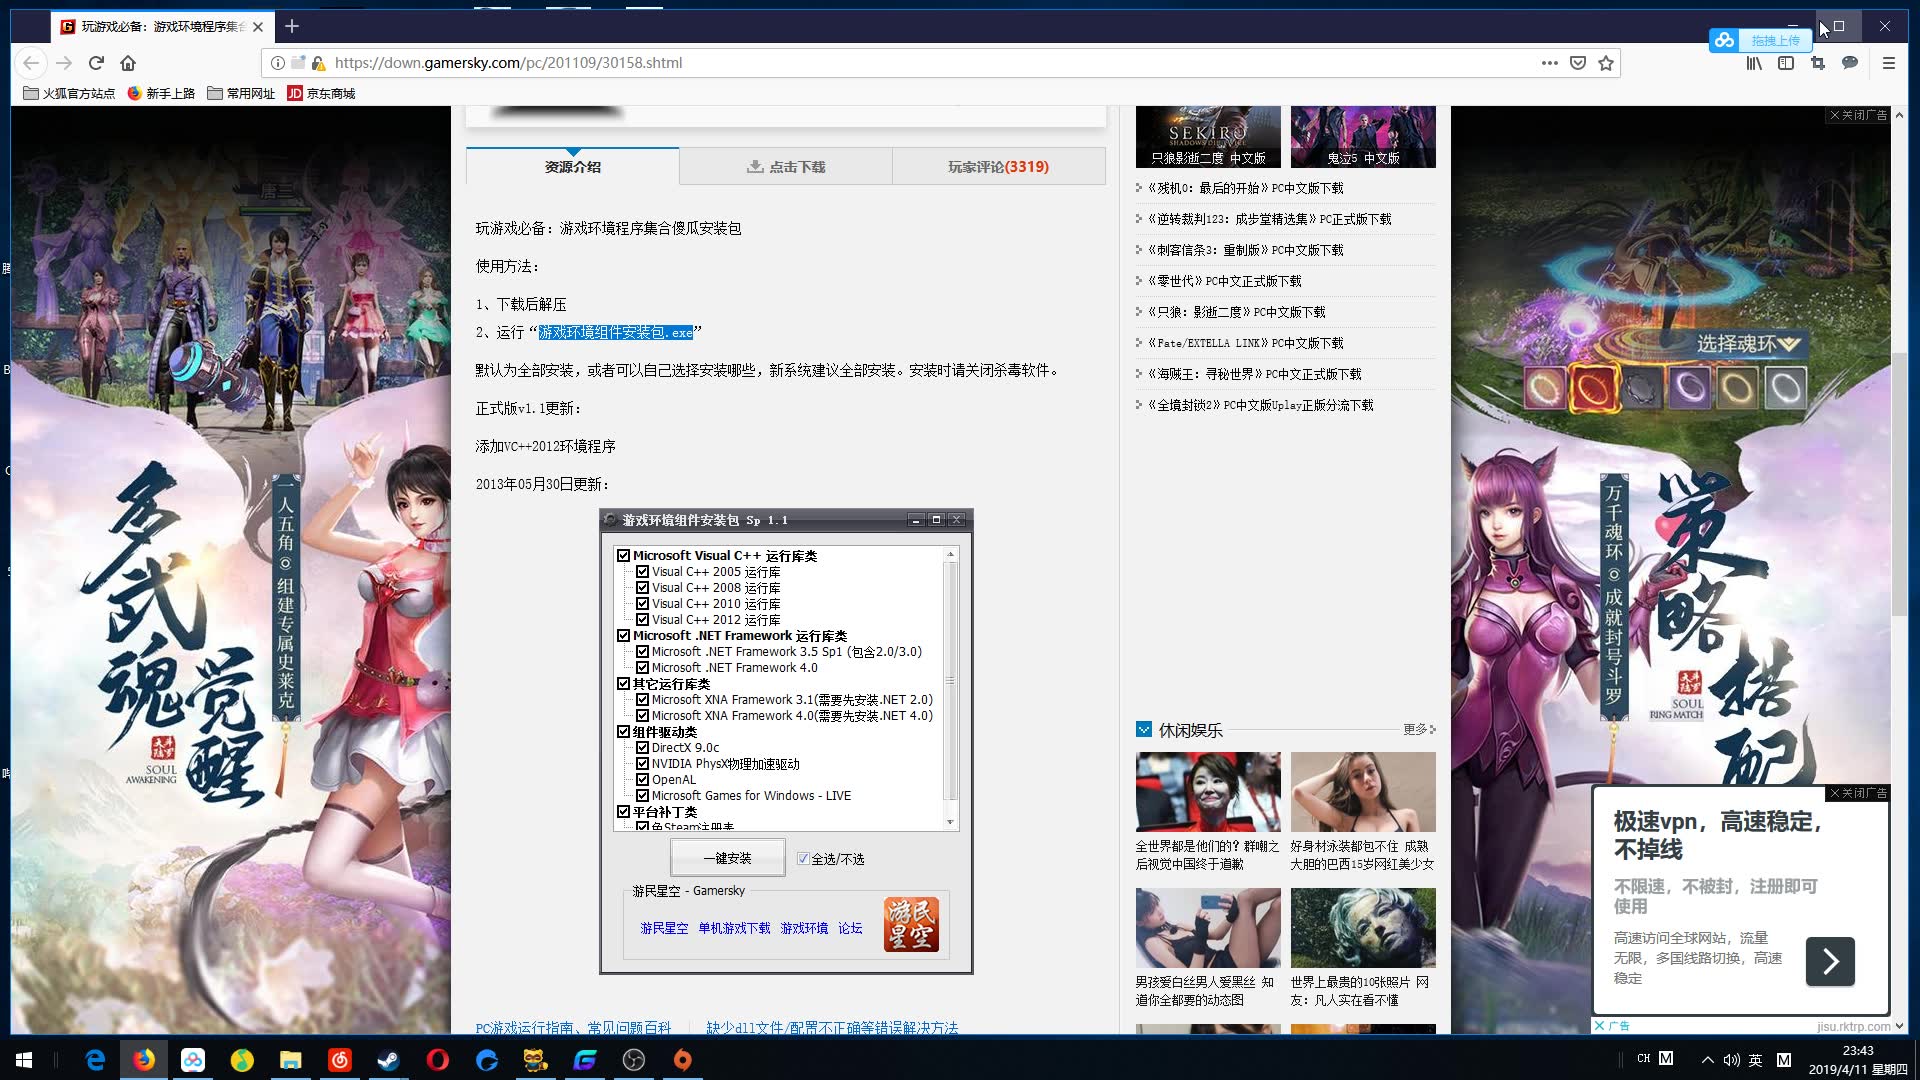Toggle Visual C++ 2005 运行库 checkbox

click(643, 572)
